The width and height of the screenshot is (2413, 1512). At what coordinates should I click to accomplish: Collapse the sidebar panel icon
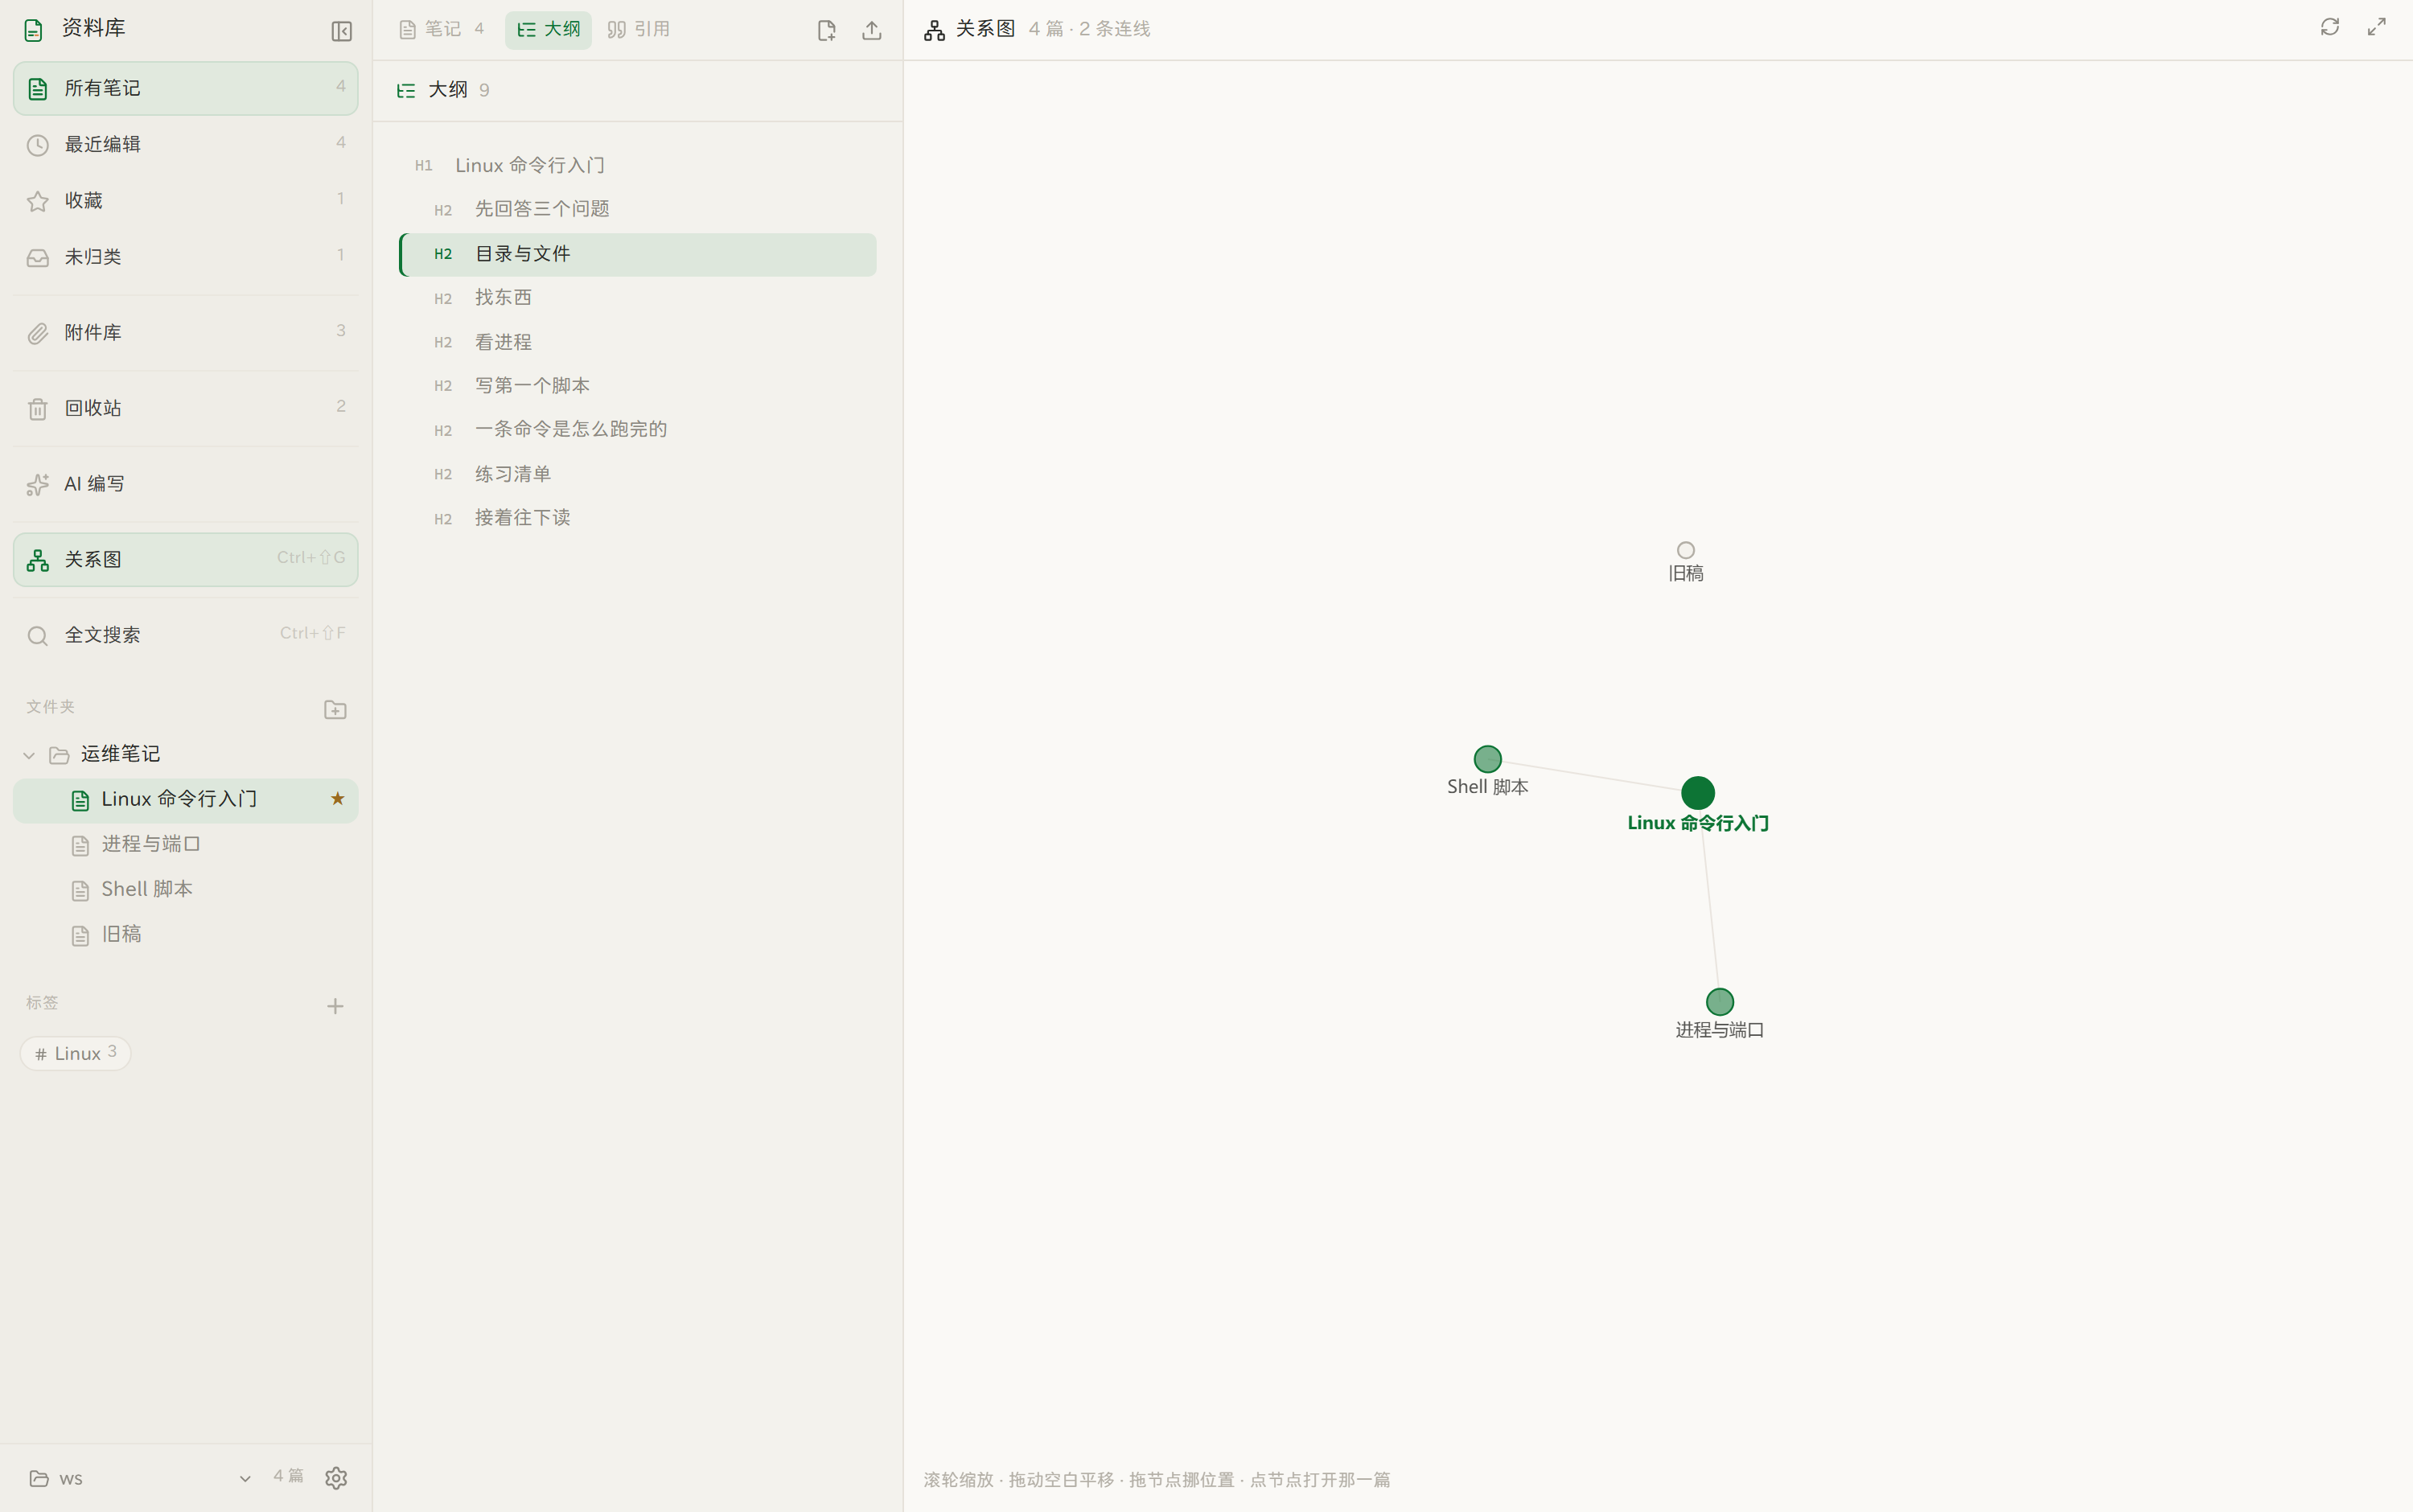pos(341,31)
